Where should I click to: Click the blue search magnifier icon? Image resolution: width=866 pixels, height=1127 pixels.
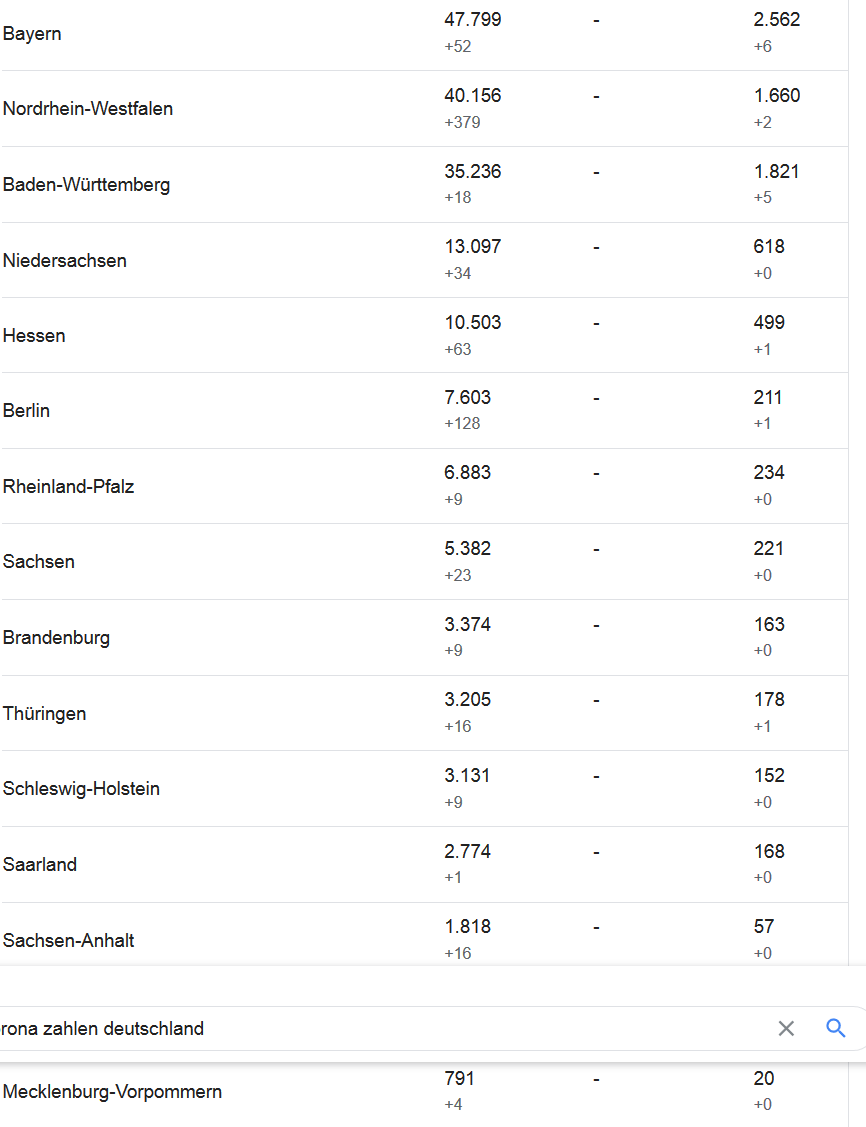pyautogui.click(x=835, y=1028)
